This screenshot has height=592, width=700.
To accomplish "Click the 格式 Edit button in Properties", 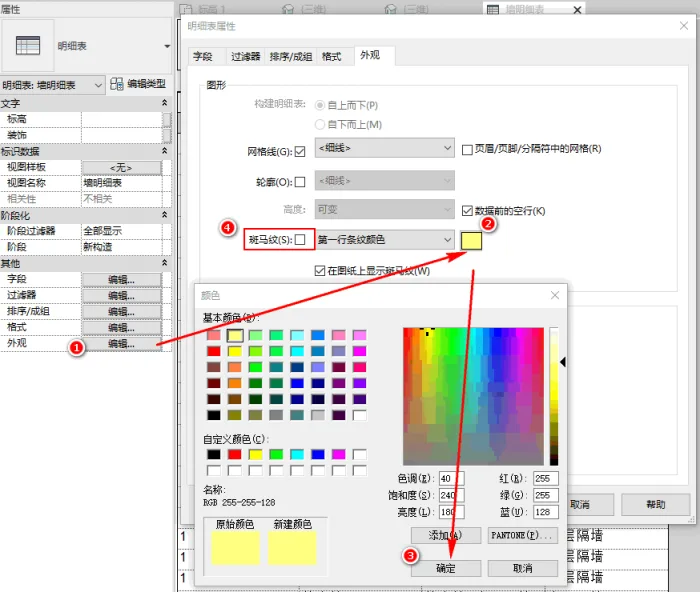I will pyautogui.click(x=121, y=328).
